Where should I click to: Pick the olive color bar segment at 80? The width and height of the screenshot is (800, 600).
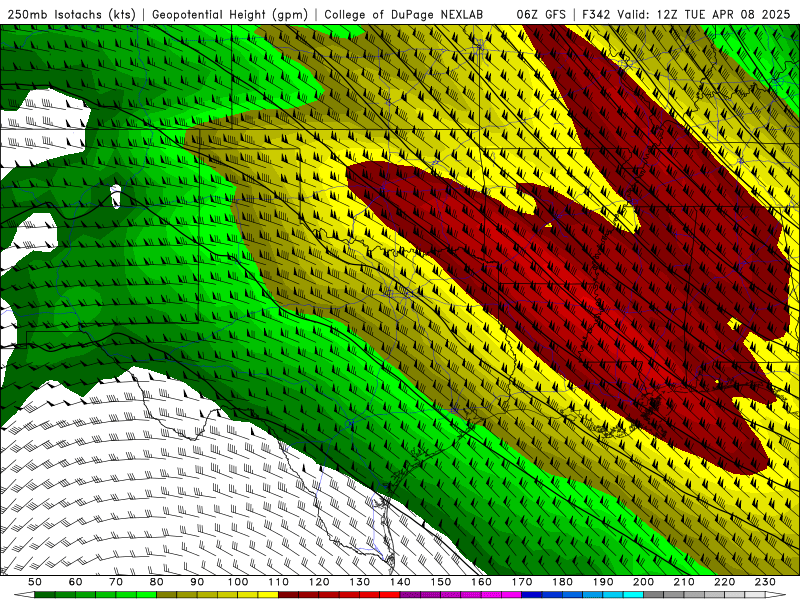(x=166, y=594)
